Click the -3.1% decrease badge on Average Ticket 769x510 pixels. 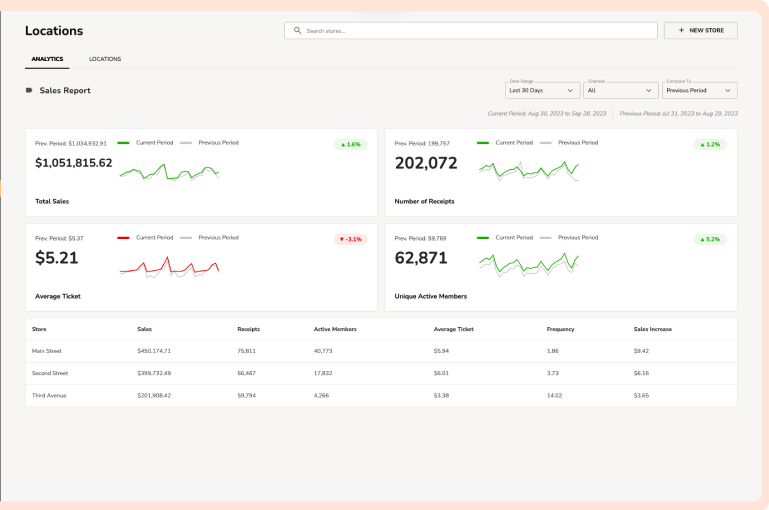point(351,239)
